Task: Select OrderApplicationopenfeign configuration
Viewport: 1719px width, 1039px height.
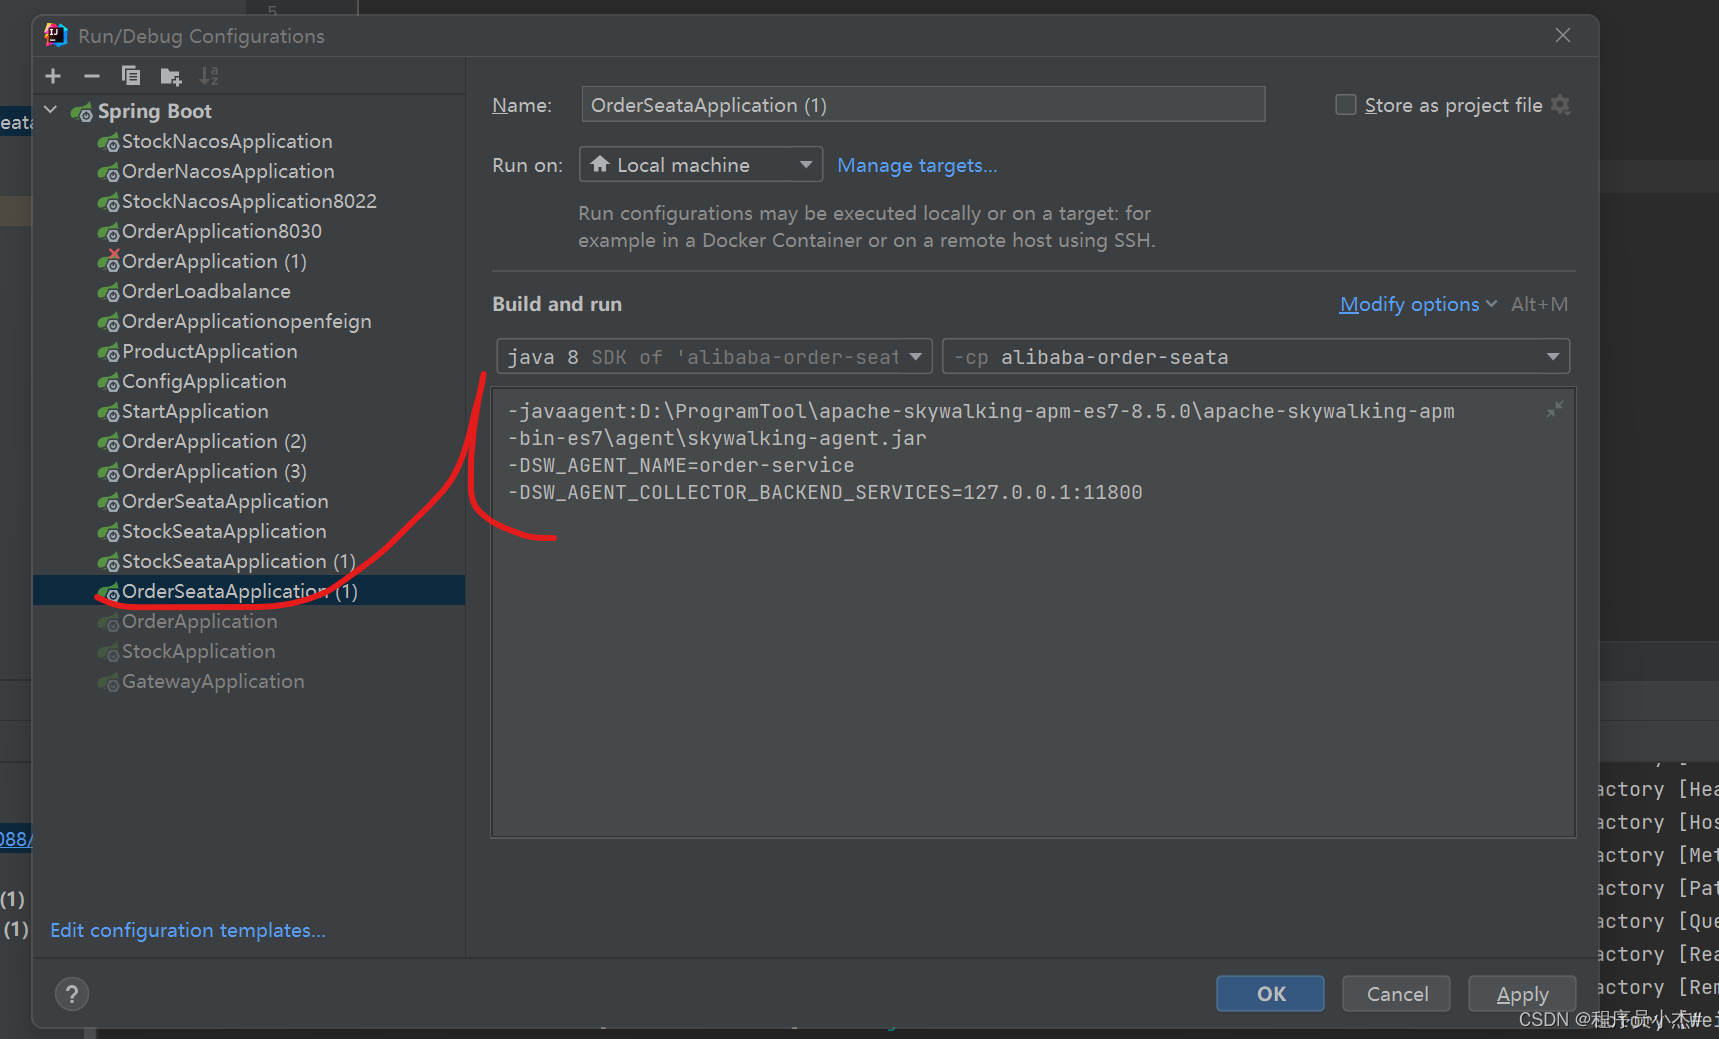Action: coord(246,321)
